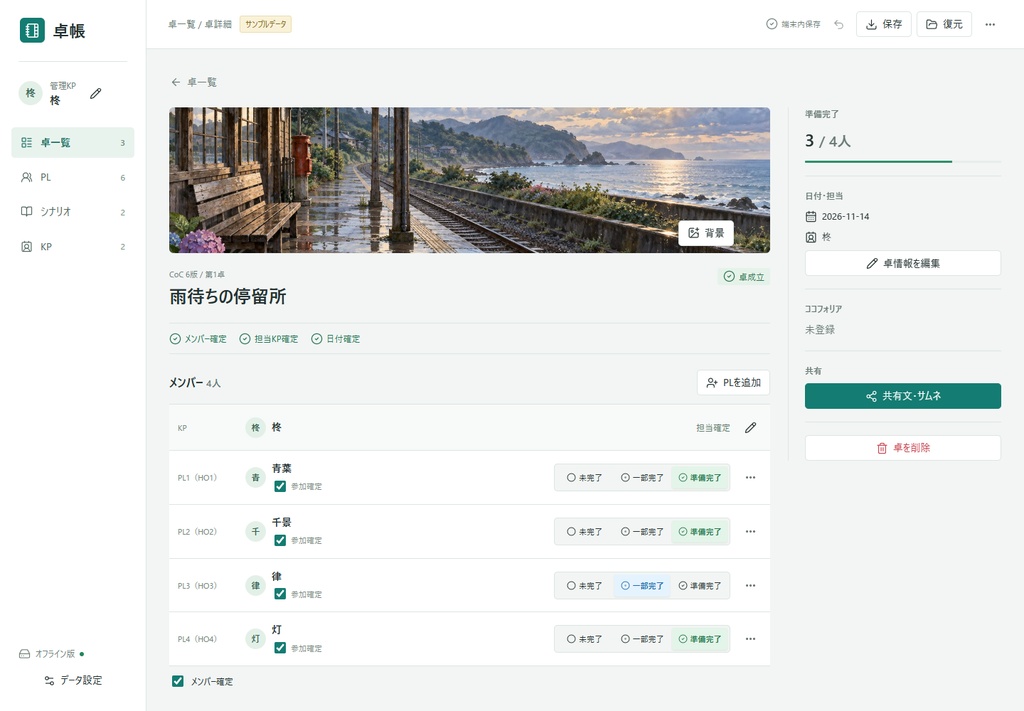Click the 復元 button
The width and height of the screenshot is (1024, 711).
click(944, 24)
